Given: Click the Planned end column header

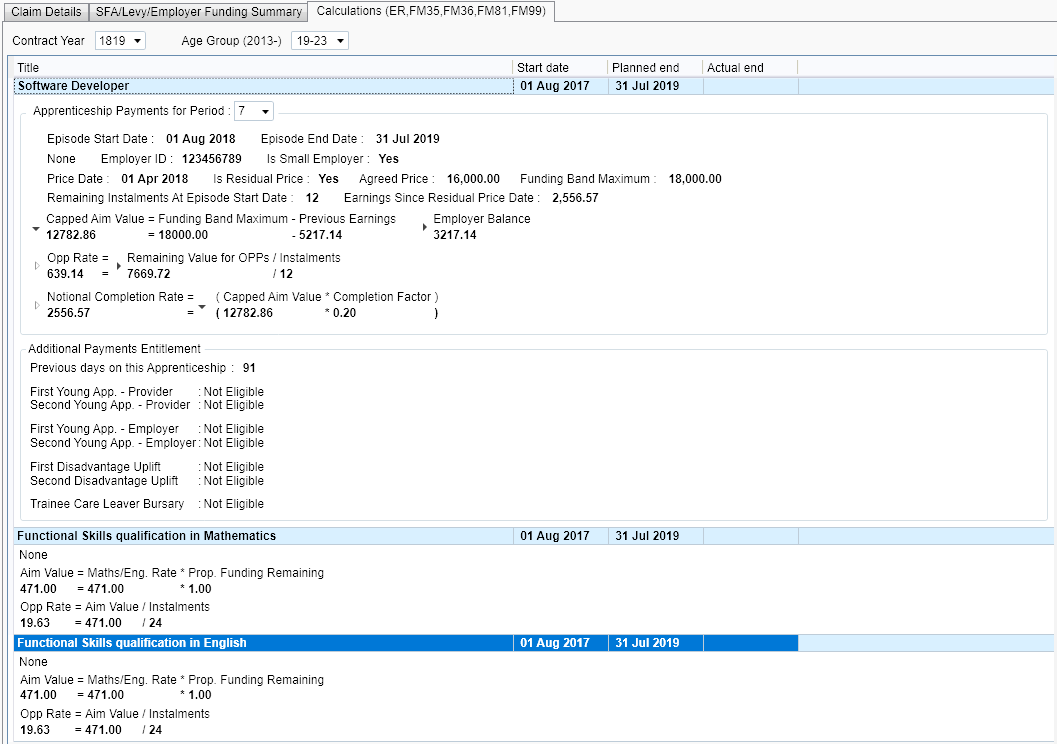Looking at the screenshot, I should (654, 67).
